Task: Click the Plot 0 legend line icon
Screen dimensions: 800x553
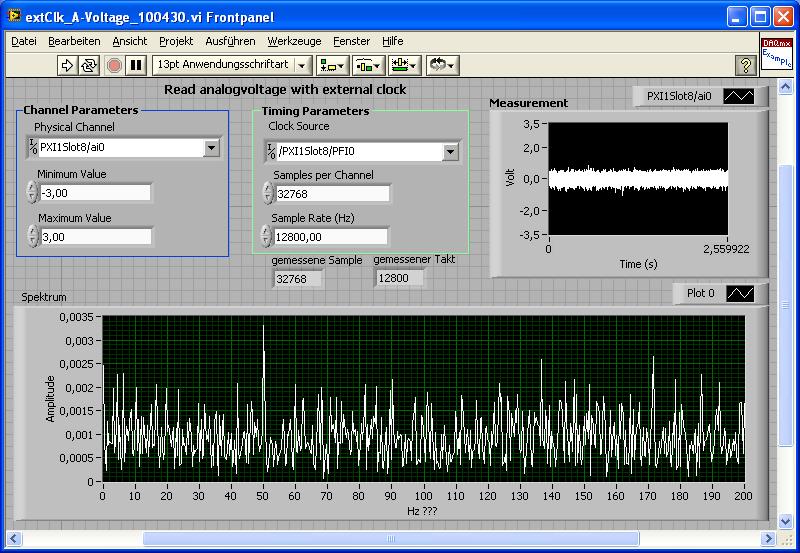Action: [741, 294]
